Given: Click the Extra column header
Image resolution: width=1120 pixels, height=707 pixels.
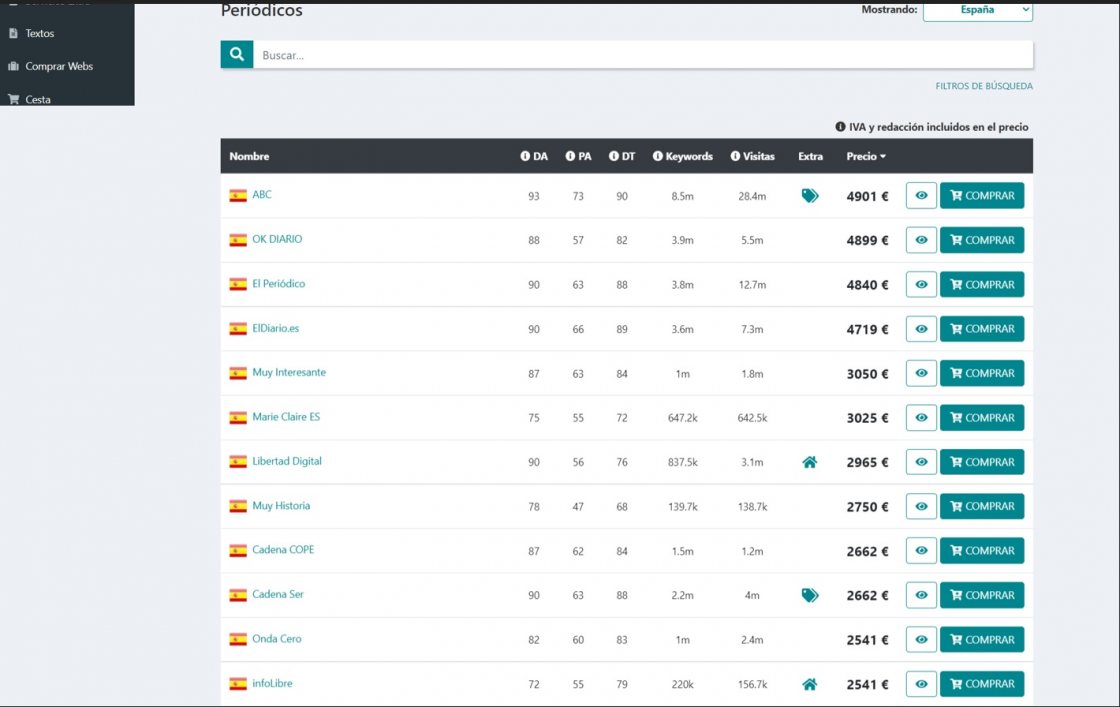Looking at the screenshot, I should (x=811, y=156).
